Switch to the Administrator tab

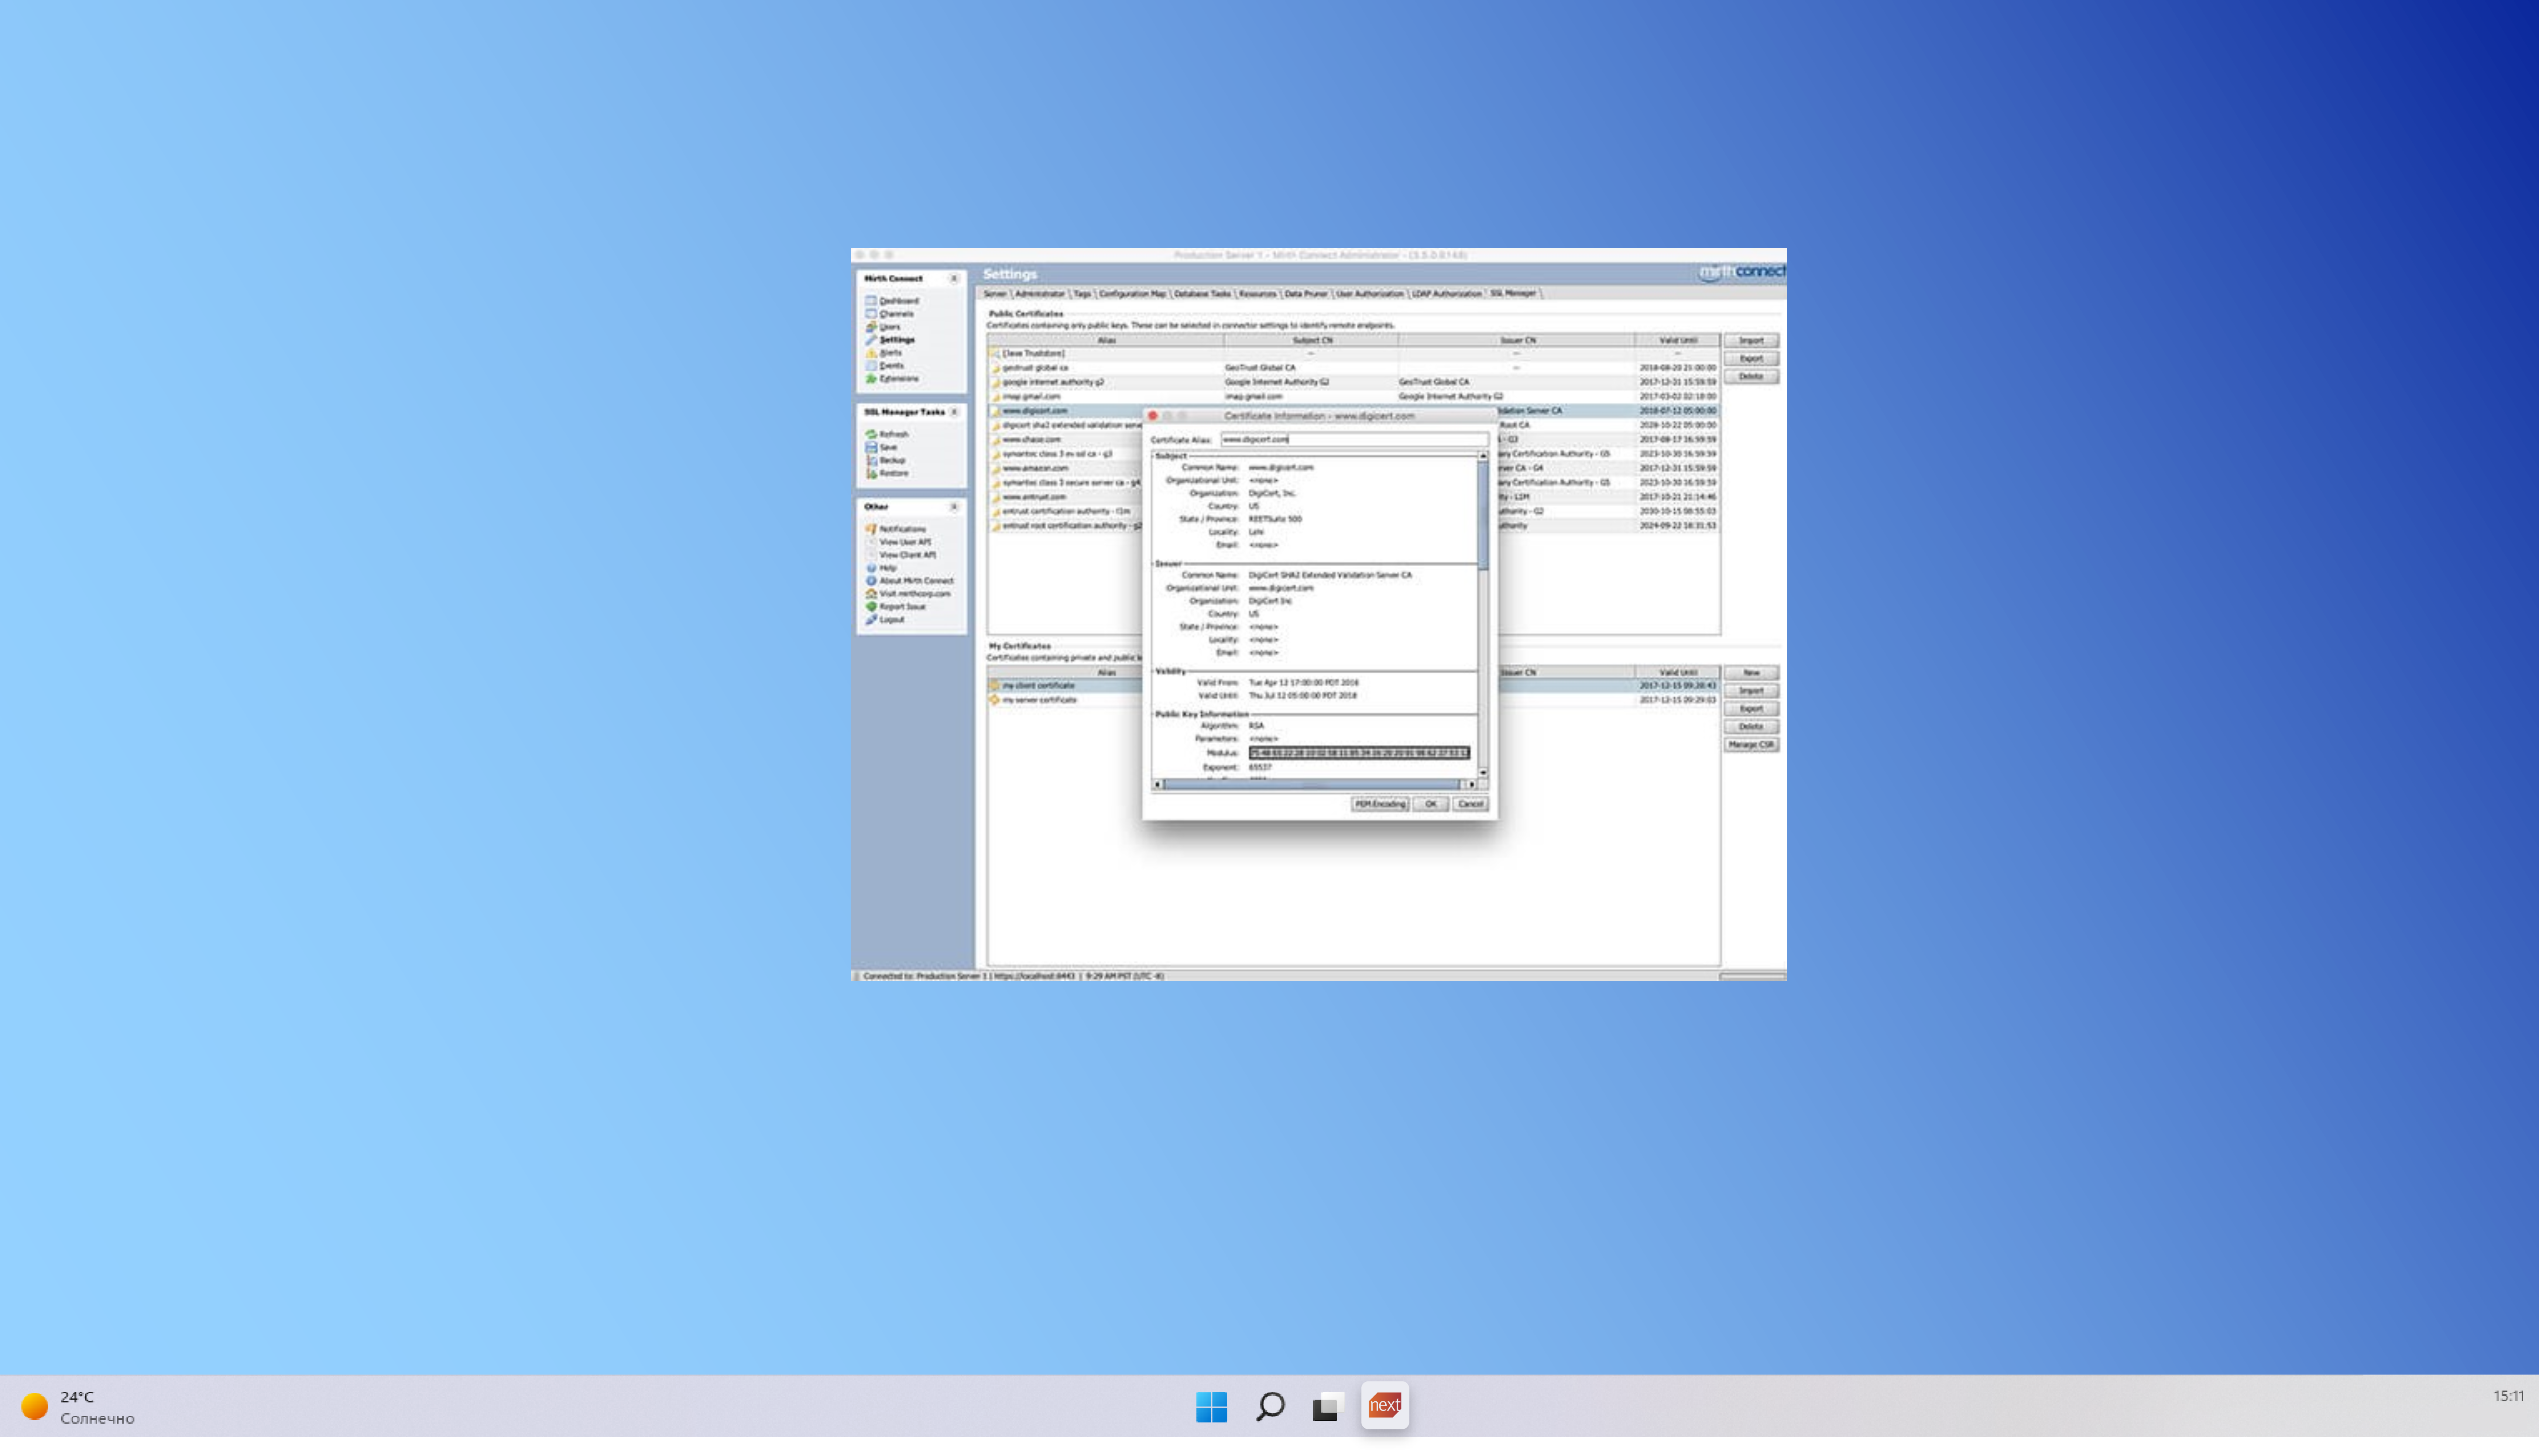(x=1040, y=294)
